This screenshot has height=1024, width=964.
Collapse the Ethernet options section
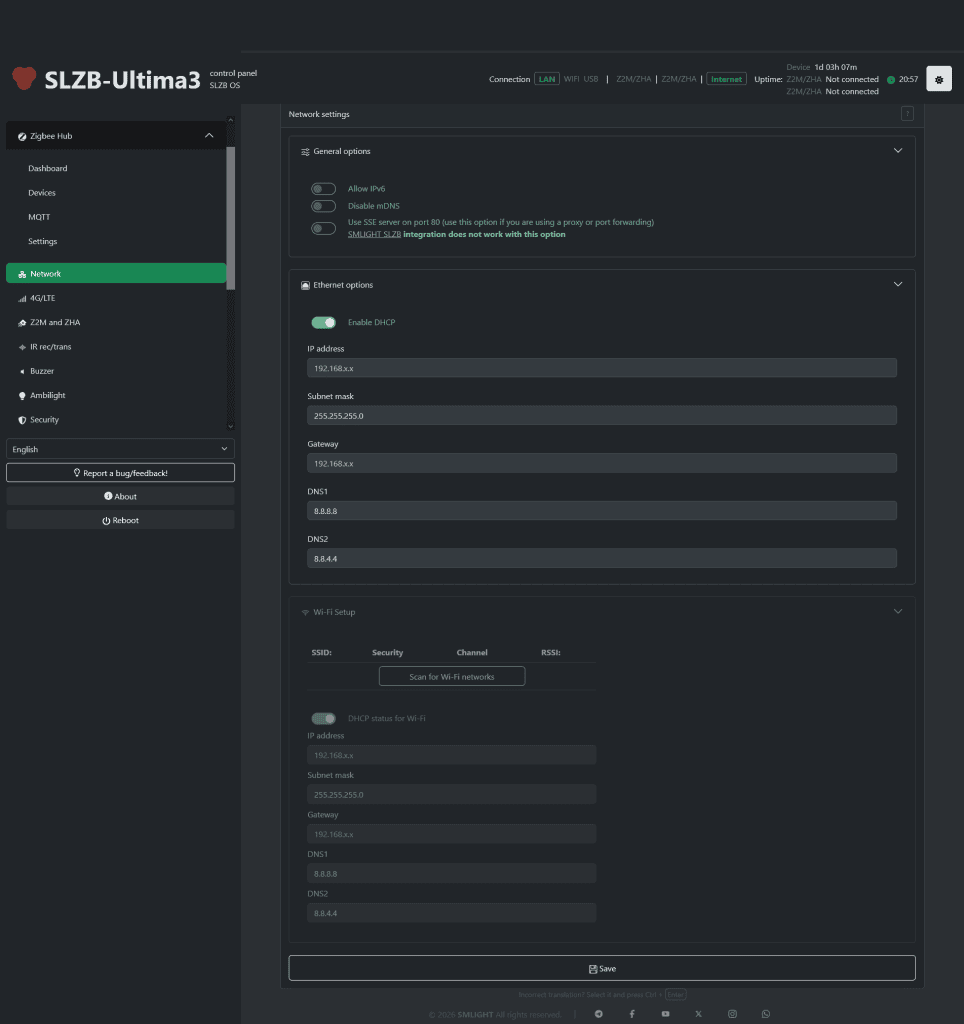[897, 284]
